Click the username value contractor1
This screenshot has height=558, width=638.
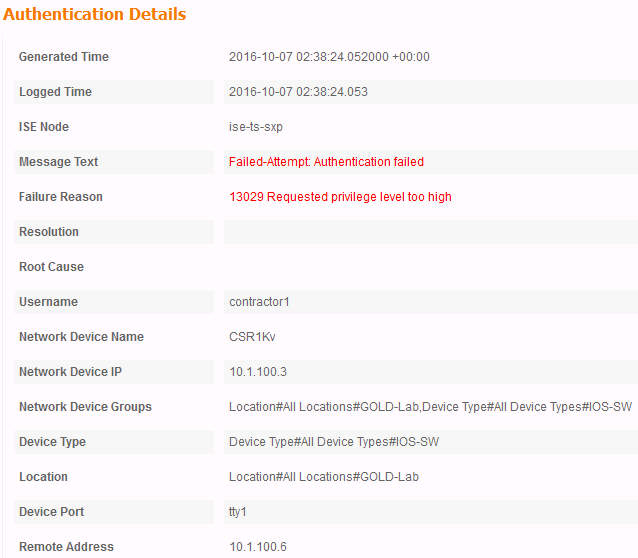[259, 302]
